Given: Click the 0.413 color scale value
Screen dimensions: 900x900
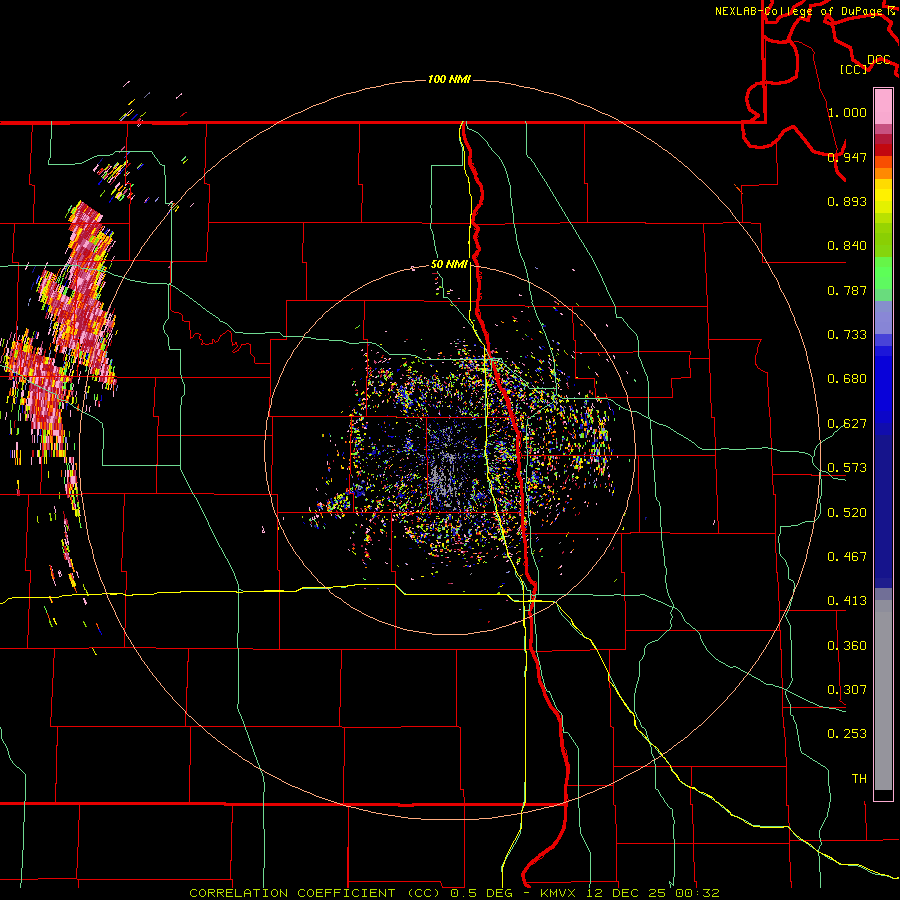Looking at the screenshot, I should 847,601.
